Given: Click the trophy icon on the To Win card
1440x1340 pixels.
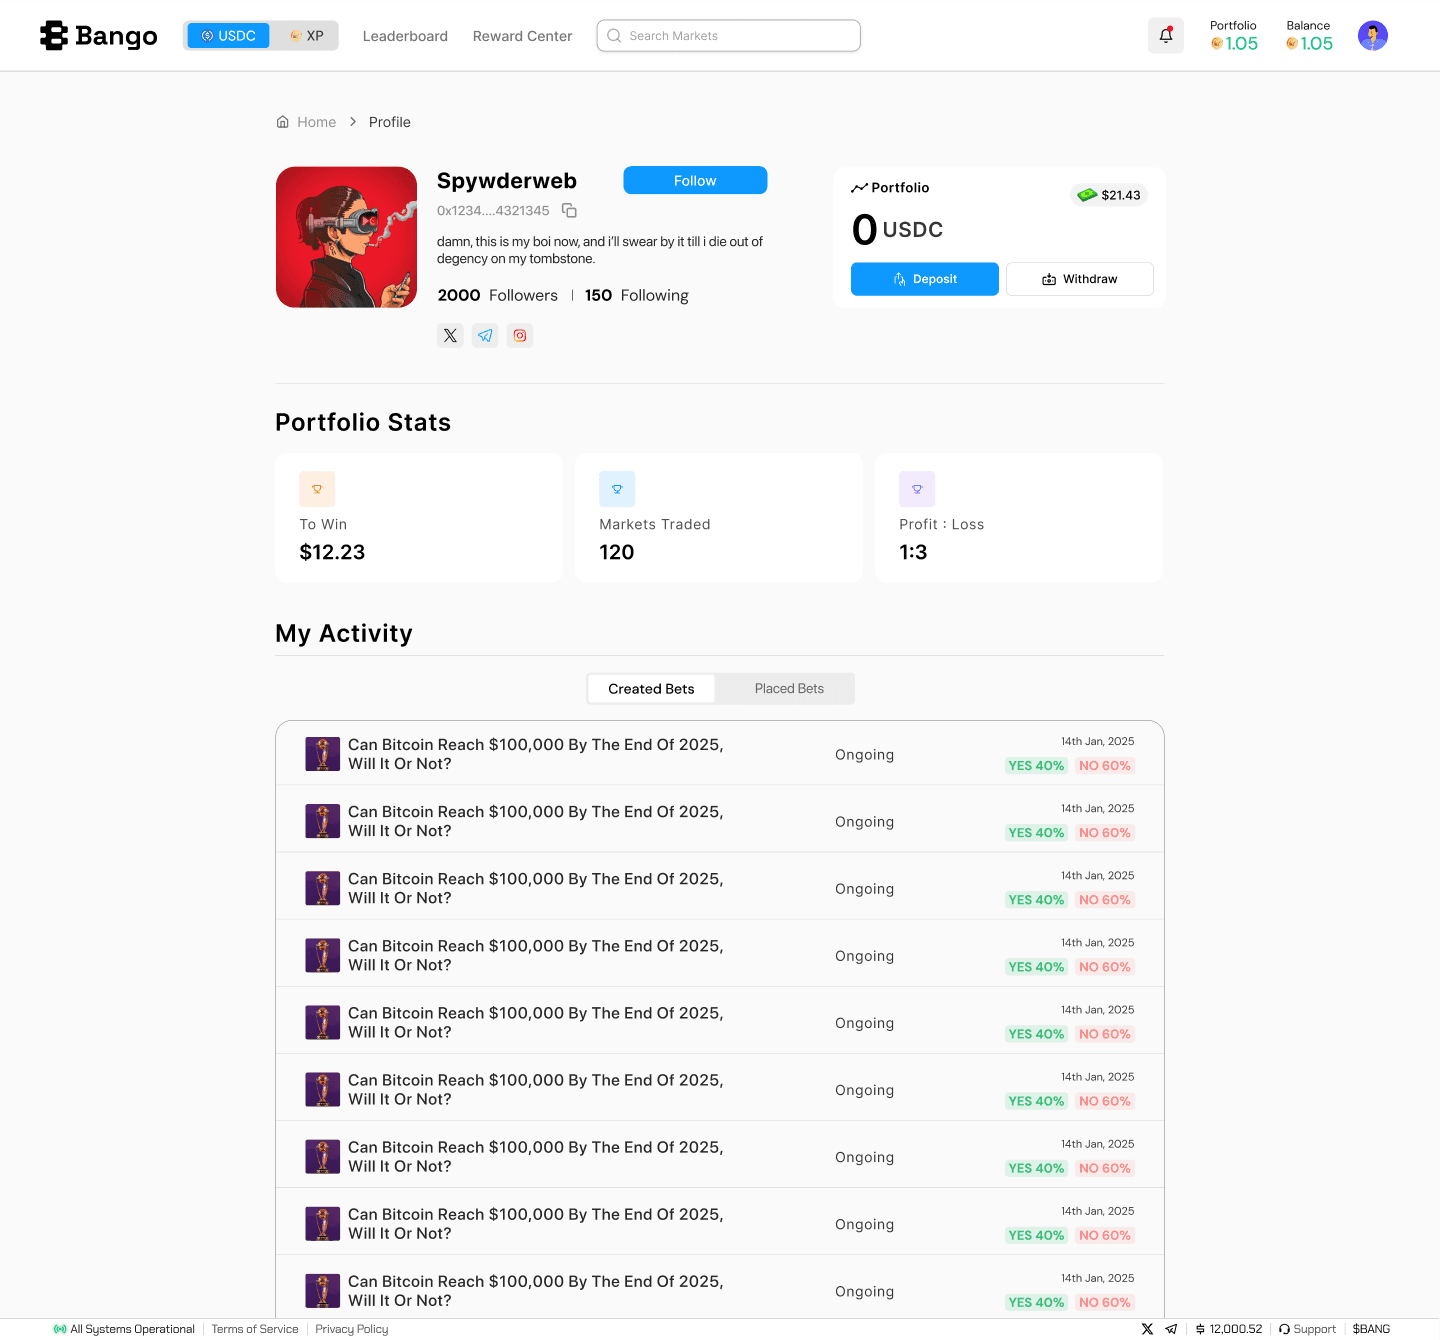Looking at the screenshot, I should pos(317,489).
